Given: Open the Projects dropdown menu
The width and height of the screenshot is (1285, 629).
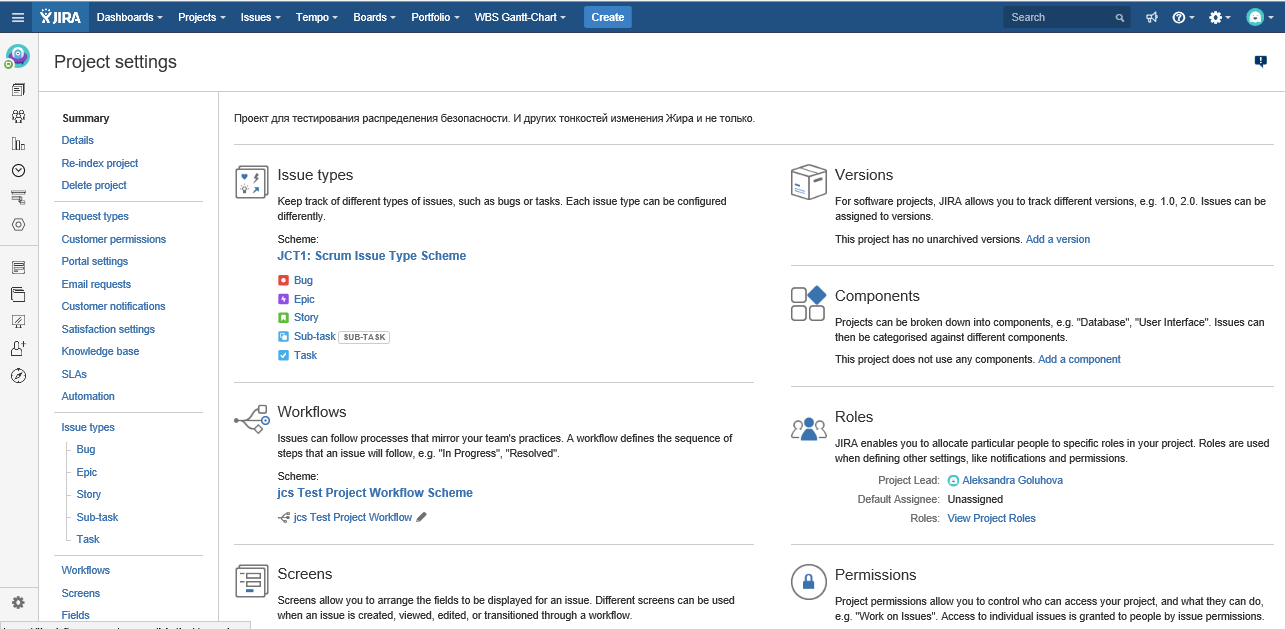Looking at the screenshot, I should [x=201, y=17].
